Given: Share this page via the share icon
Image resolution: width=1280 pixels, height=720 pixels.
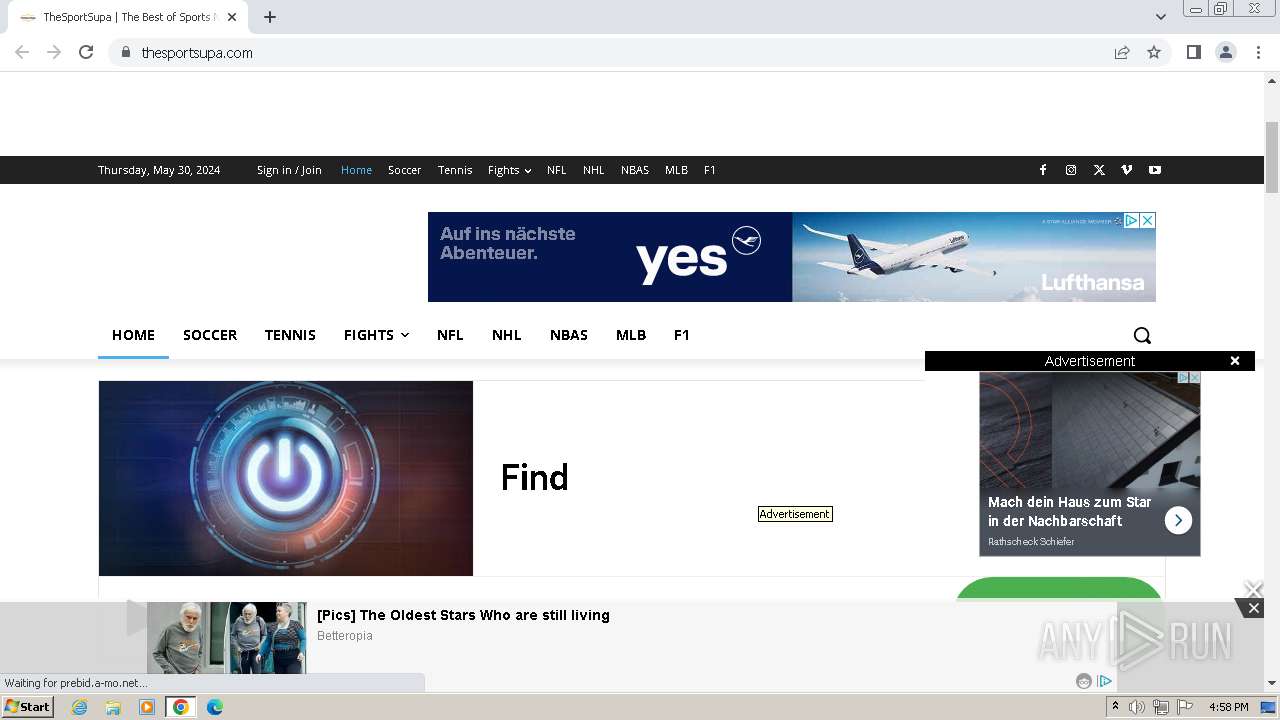Looking at the screenshot, I should coord(1122,52).
